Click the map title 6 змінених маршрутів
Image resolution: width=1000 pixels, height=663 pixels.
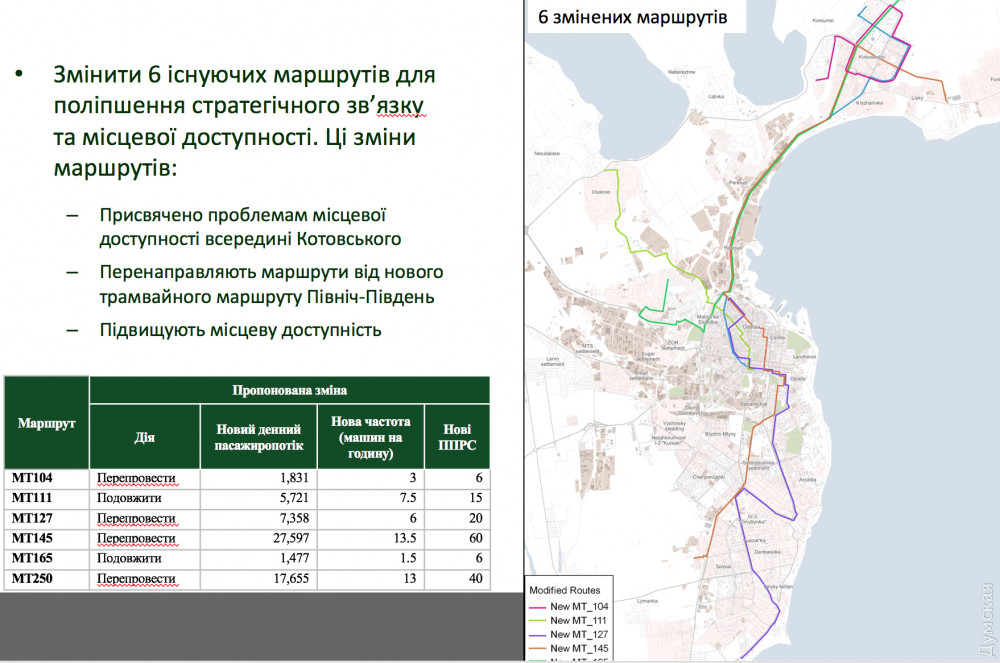tap(633, 18)
